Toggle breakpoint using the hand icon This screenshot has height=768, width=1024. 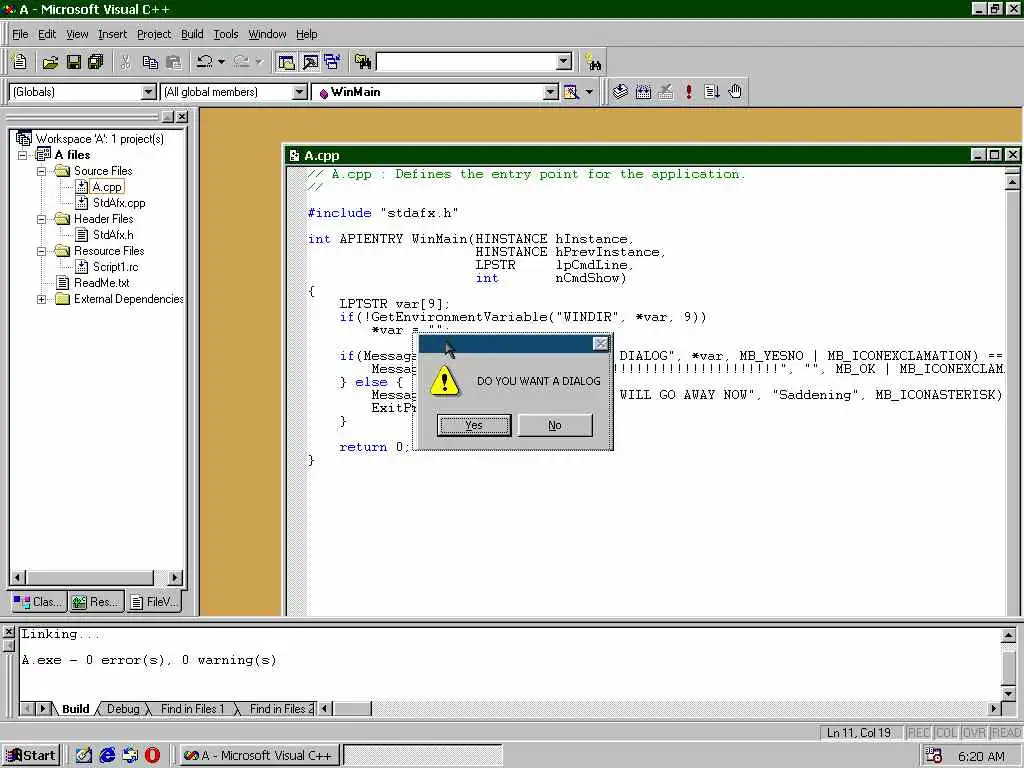(735, 92)
